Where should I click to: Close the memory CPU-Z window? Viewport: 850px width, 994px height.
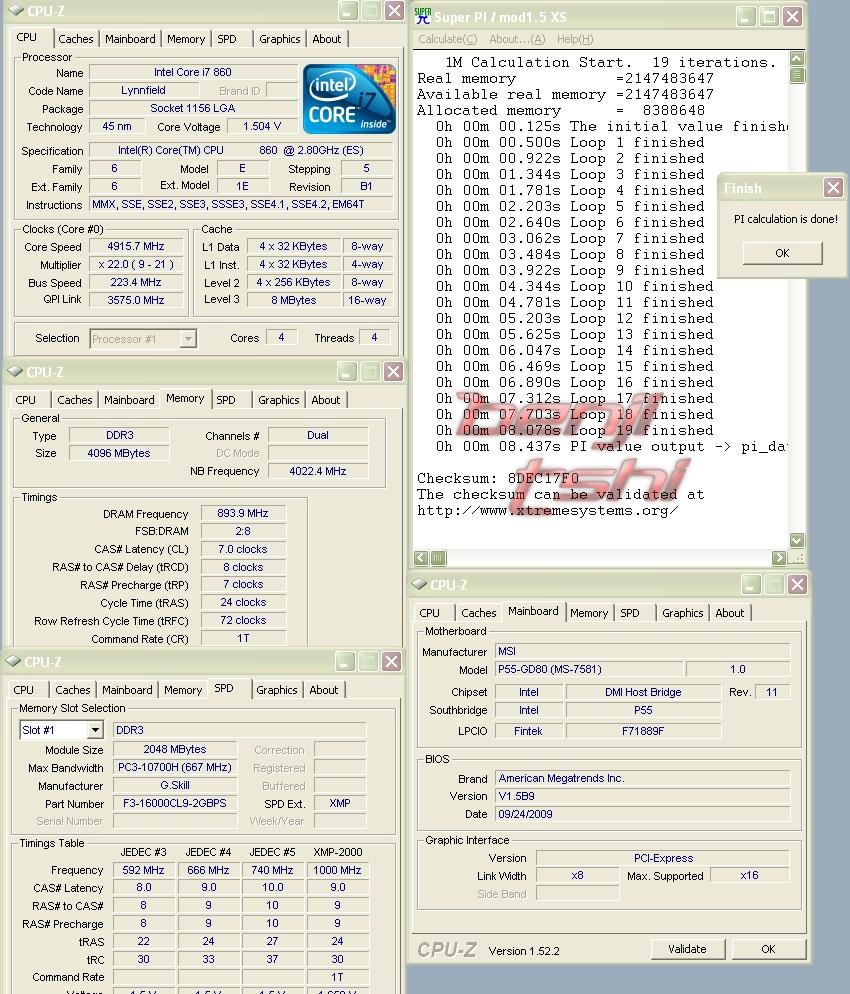393,371
